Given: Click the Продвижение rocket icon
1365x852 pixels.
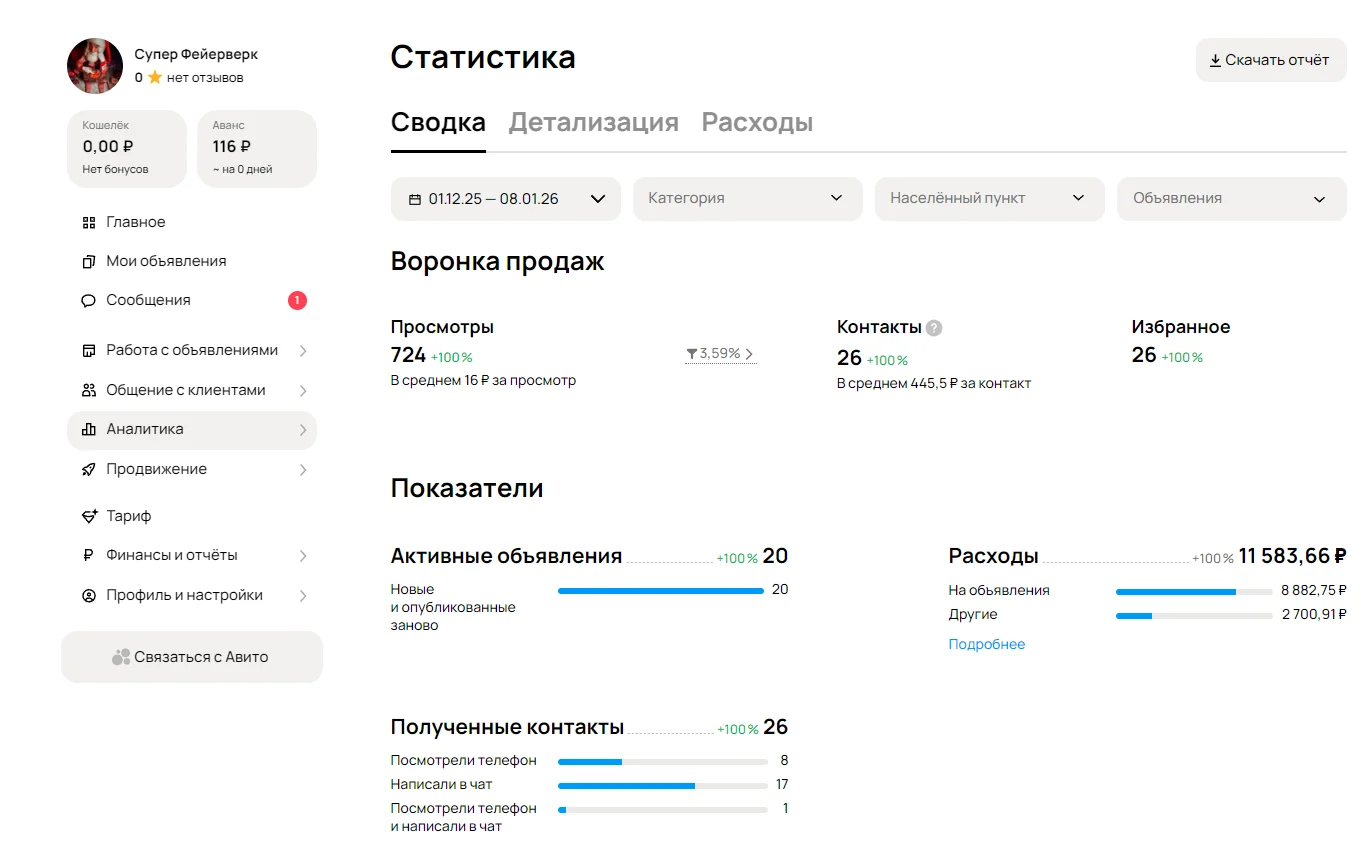Looking at the screenshot, I should [x=88, y=469].
